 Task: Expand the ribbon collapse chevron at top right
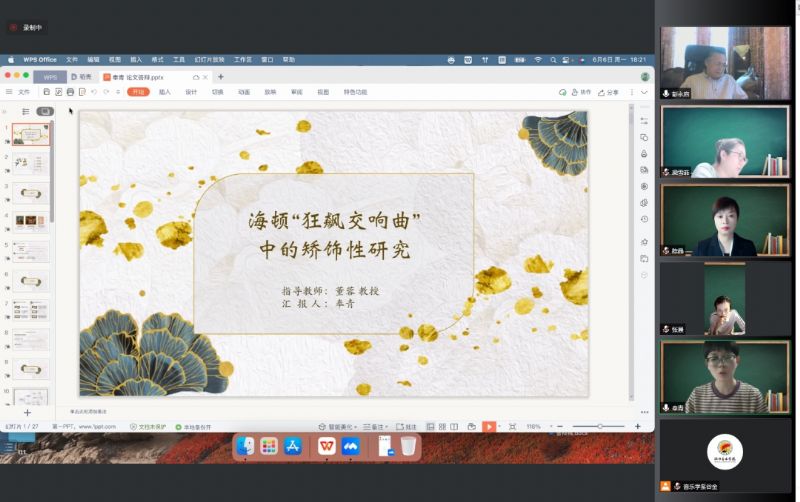642,92
